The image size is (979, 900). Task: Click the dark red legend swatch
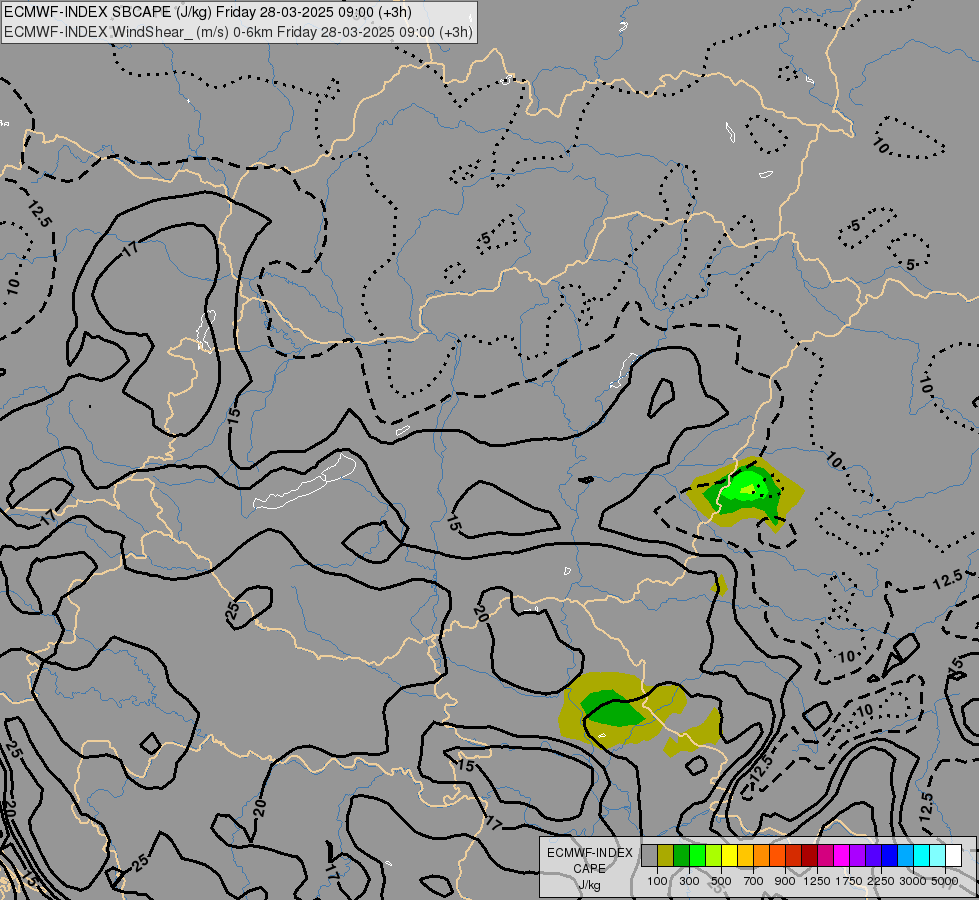coord(809,856)
